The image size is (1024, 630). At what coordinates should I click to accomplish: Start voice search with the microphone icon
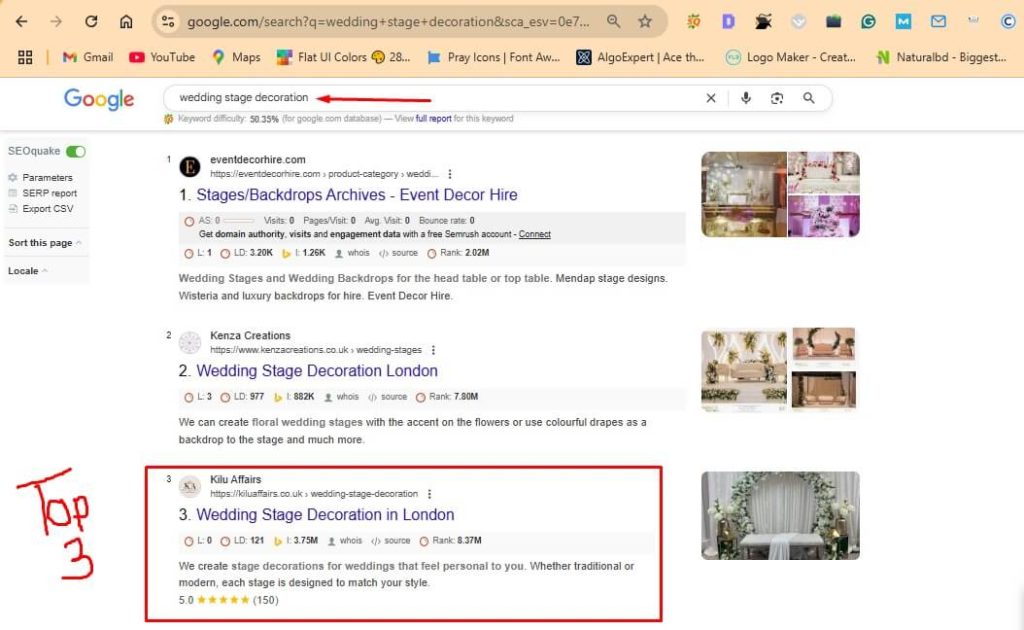(746, 98)
